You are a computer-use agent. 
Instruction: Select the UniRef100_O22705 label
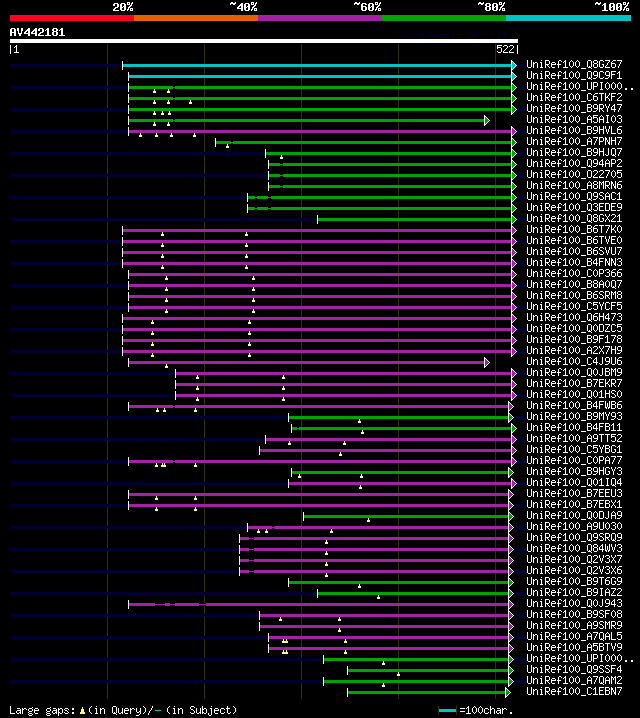574,174
